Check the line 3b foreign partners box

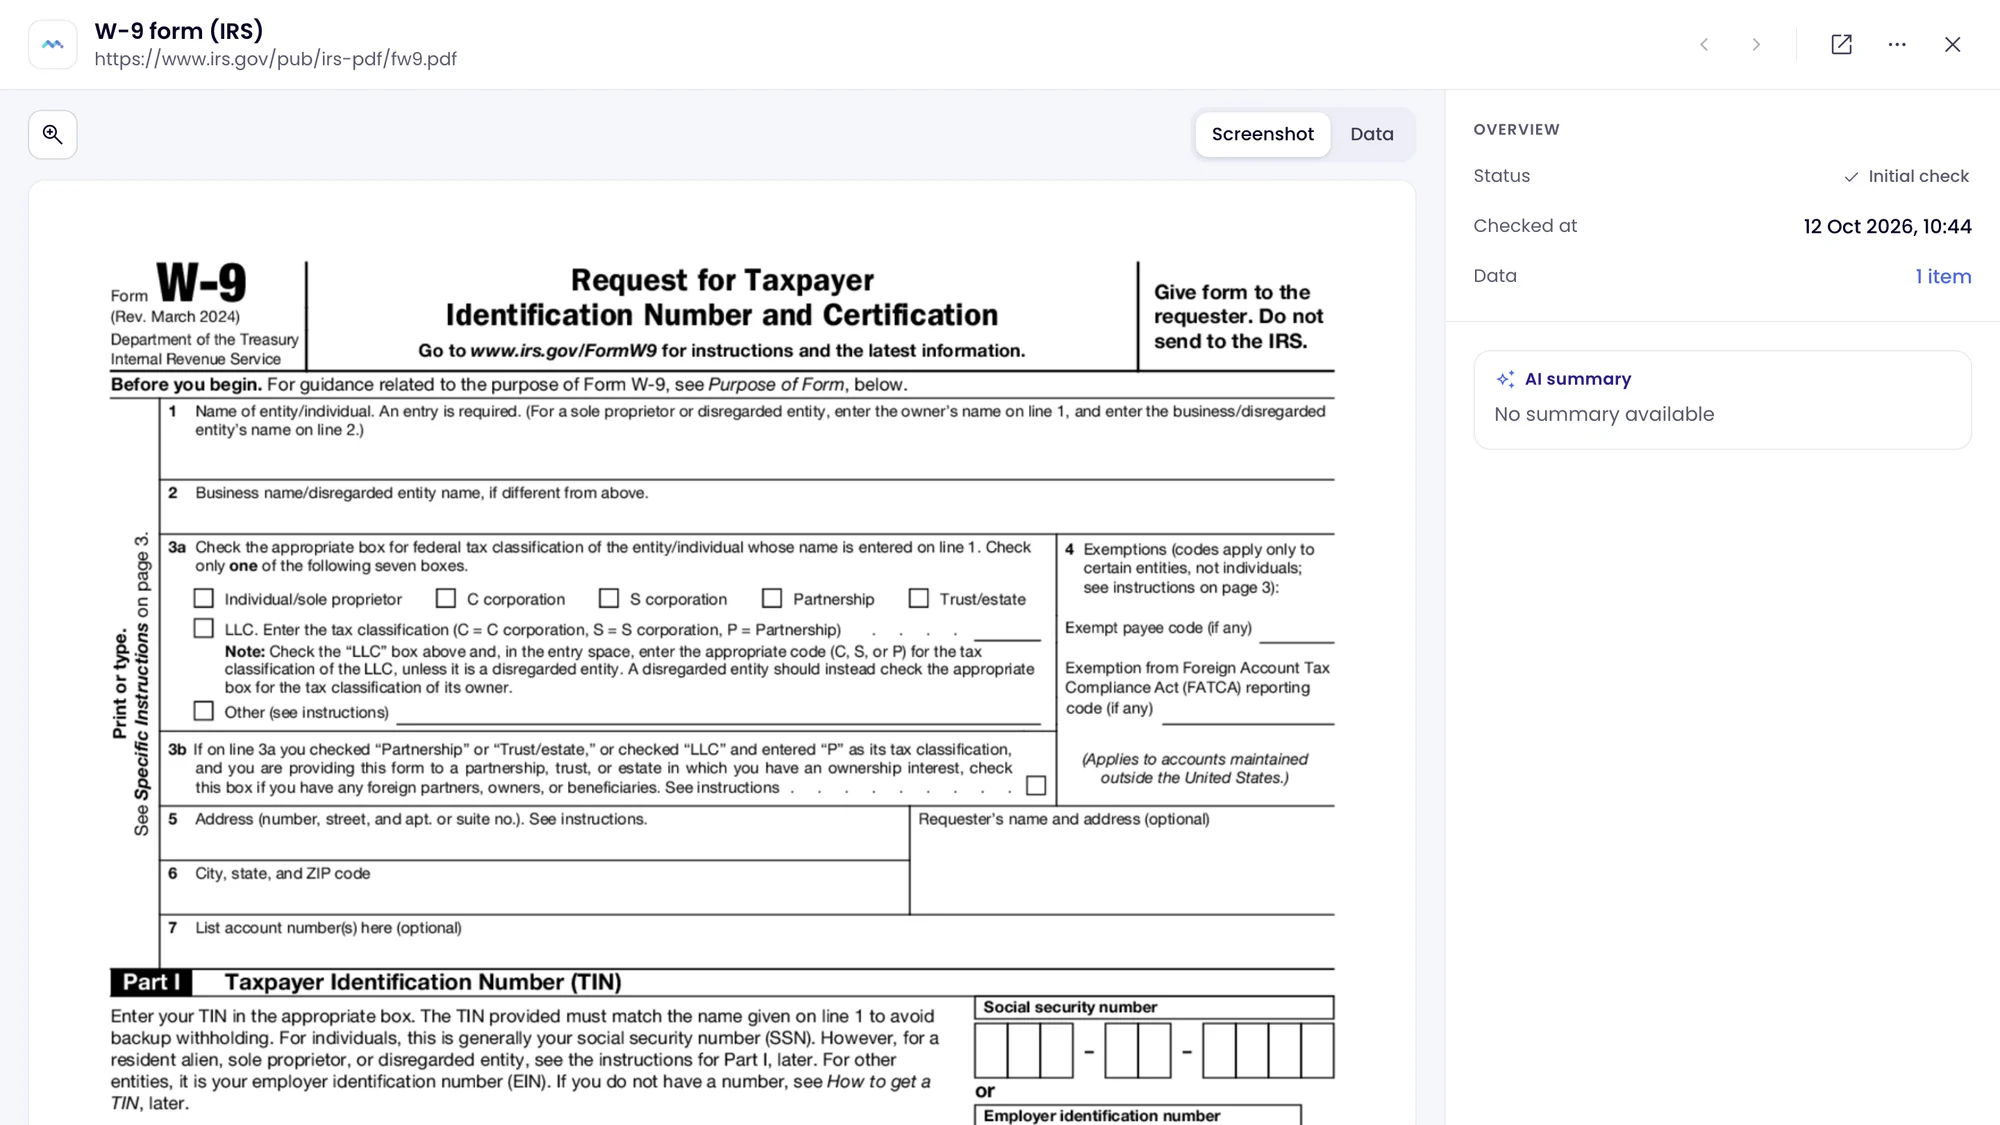(x=1036, y=786)
